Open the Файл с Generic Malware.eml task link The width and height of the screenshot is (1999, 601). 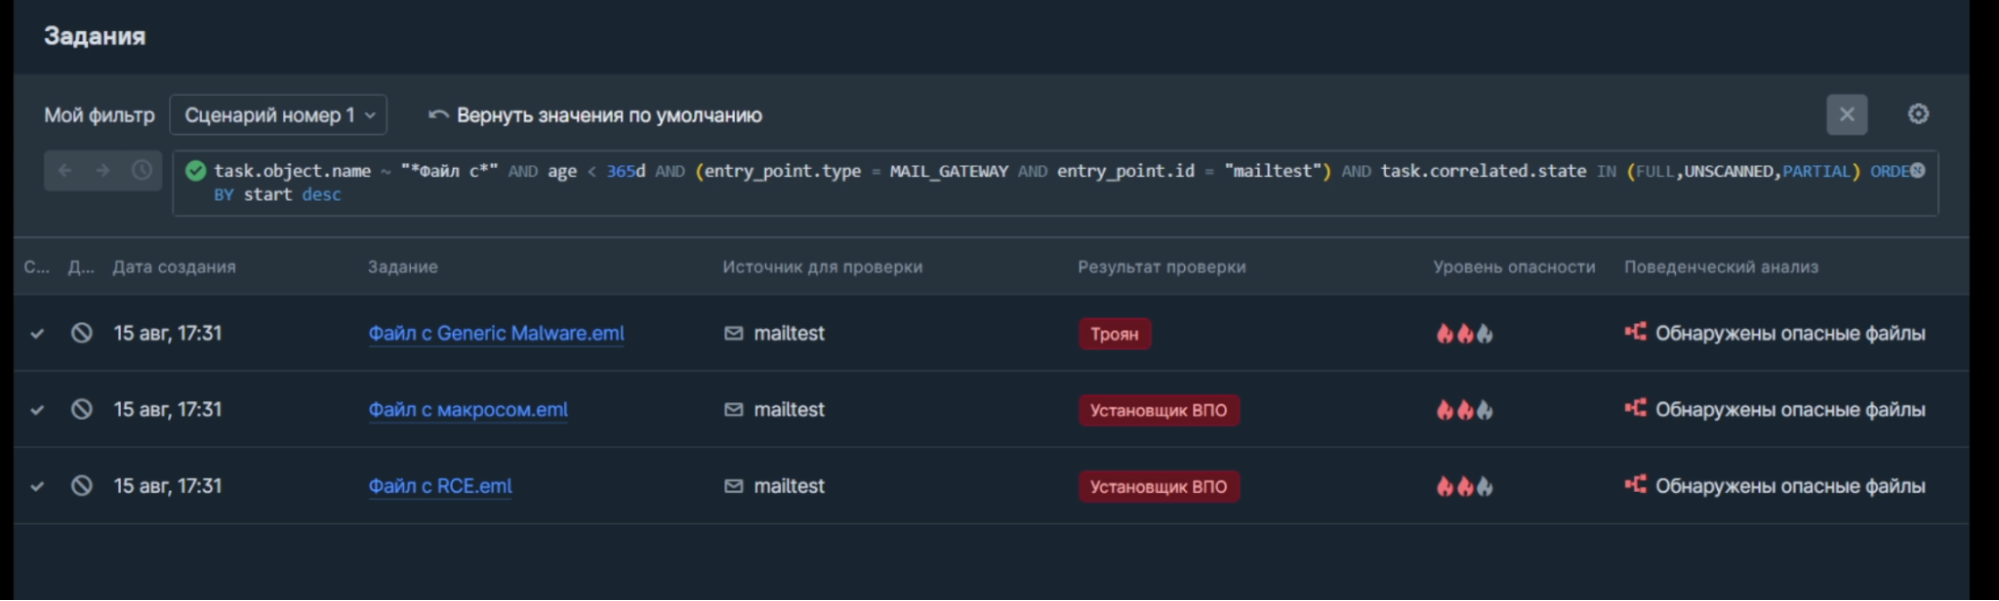point(496,333)
